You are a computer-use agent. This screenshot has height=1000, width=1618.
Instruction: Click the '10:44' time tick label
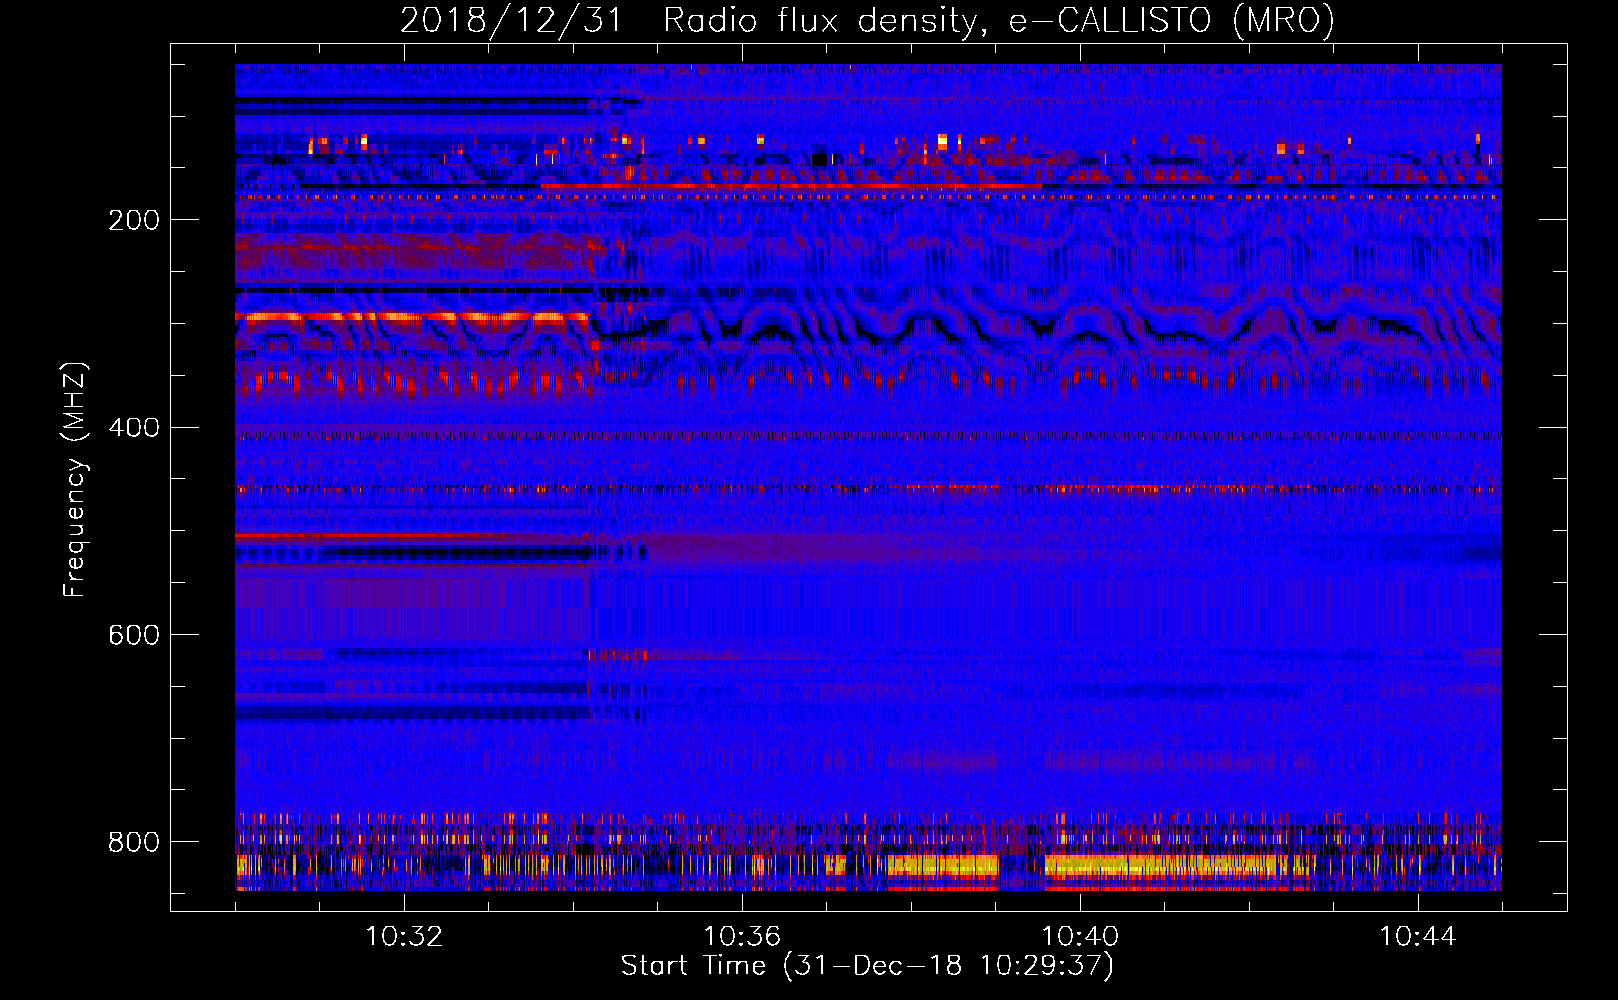click(x=1418, y=937)
